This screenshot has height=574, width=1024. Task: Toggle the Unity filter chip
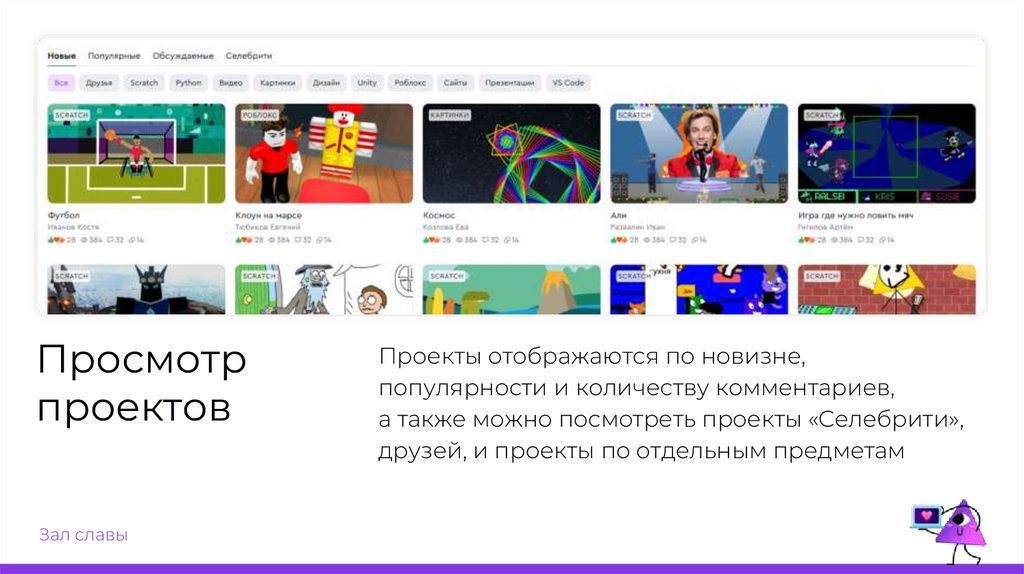click(366, 83)
